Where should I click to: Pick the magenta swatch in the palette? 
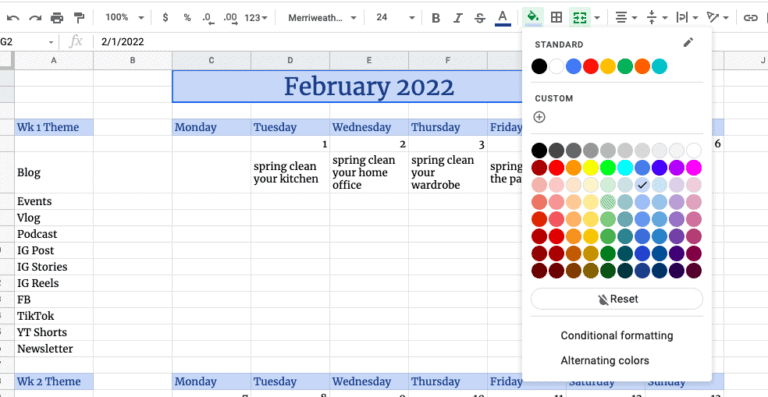(x=694, y=167)
